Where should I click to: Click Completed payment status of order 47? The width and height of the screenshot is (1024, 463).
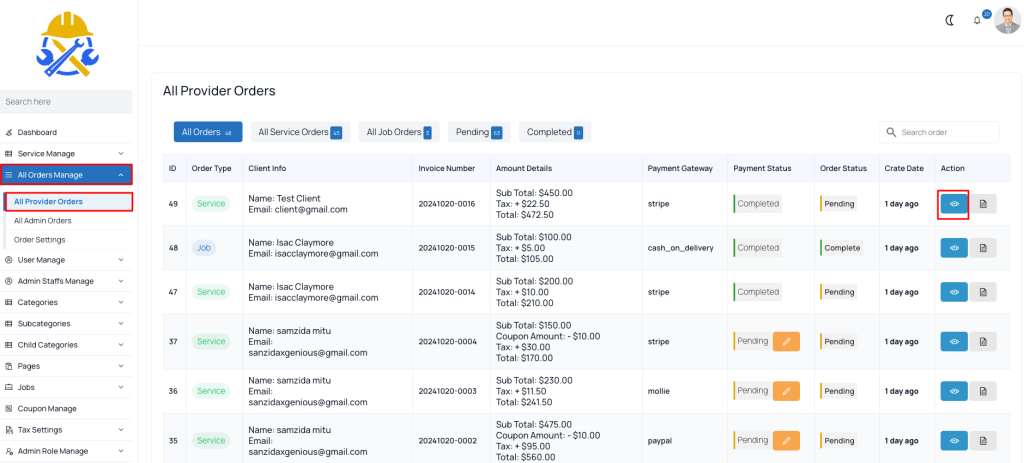click(758, 292)
